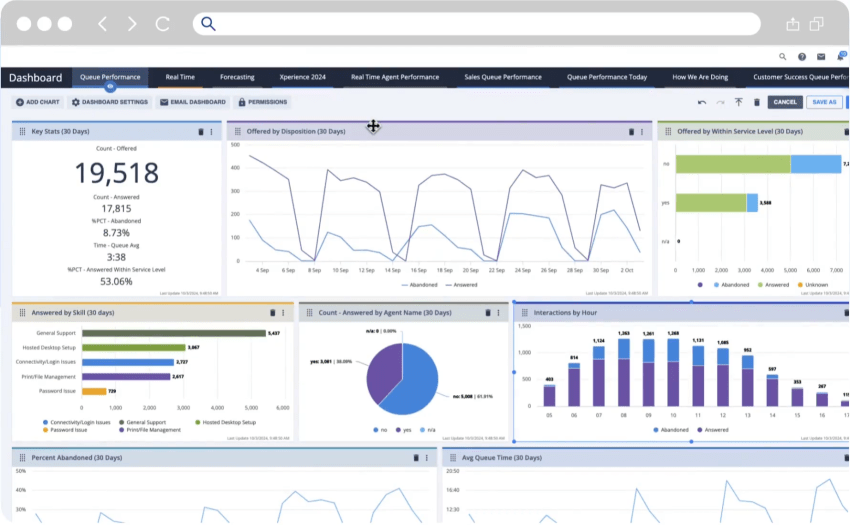Open the three-dot menu on Percent Abandoned panel
Viewport: 850px width, 525px height.
[427, 458]
